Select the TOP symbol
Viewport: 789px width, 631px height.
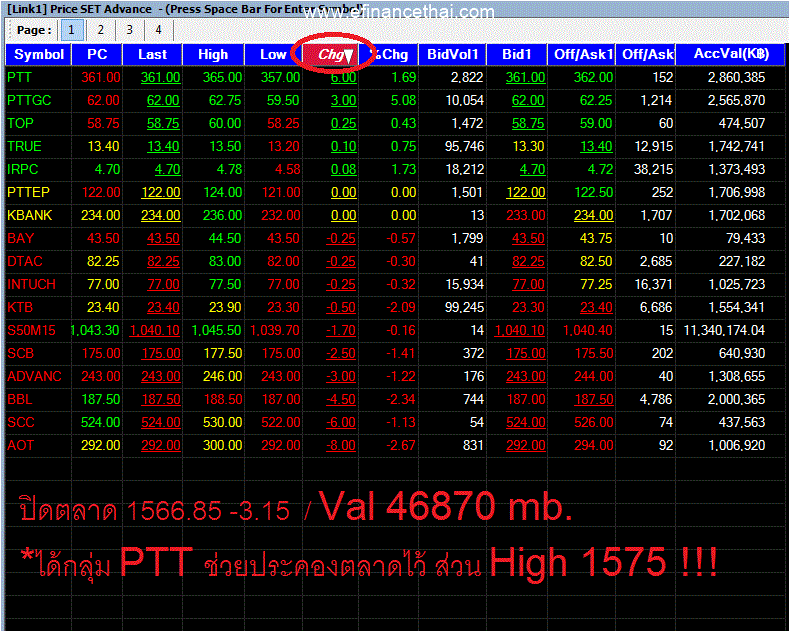[20, 123]
